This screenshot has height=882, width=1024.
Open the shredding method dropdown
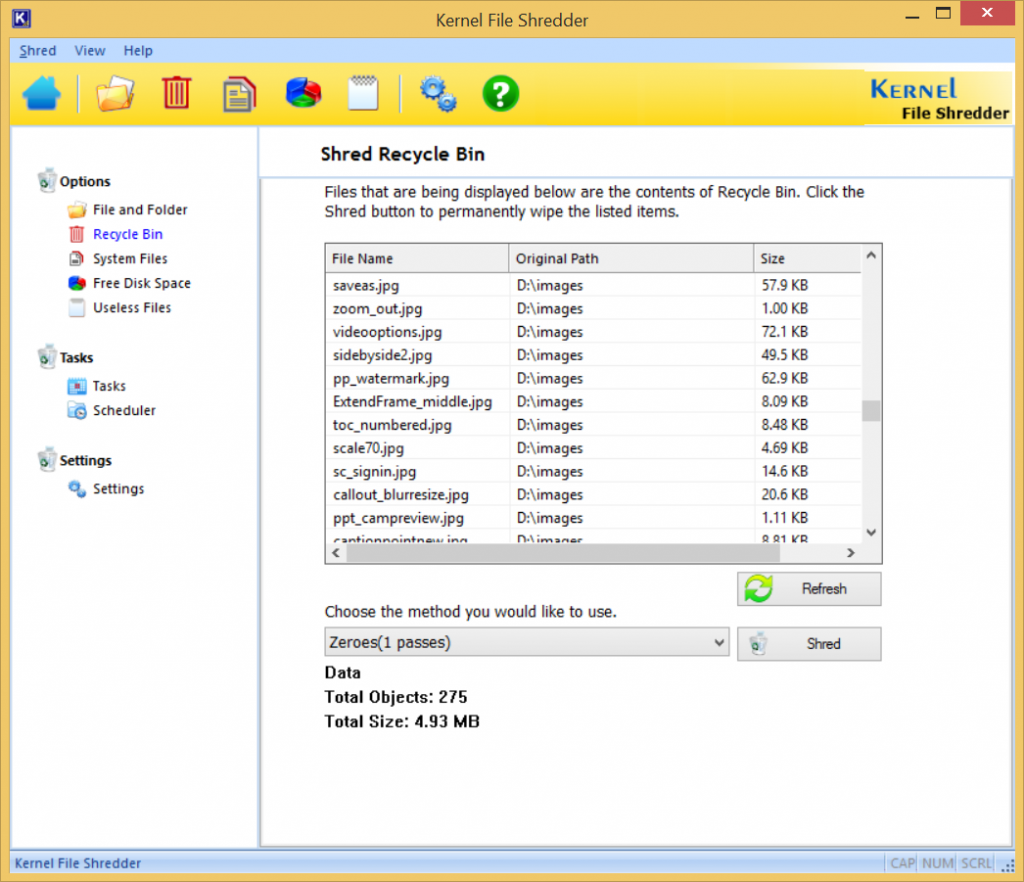527,643
